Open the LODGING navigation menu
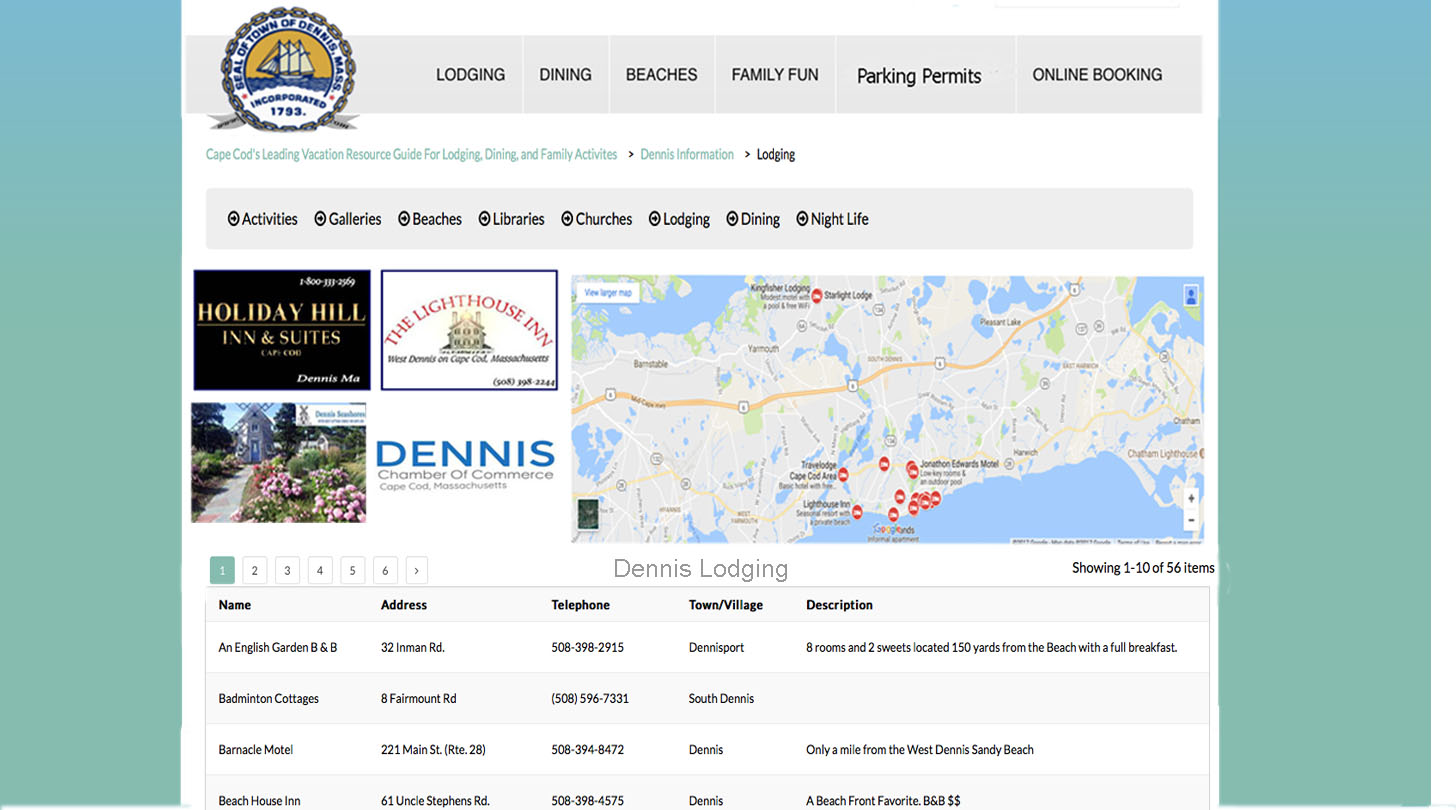Viewport: 1456px width, 810px height. [470, 75]
